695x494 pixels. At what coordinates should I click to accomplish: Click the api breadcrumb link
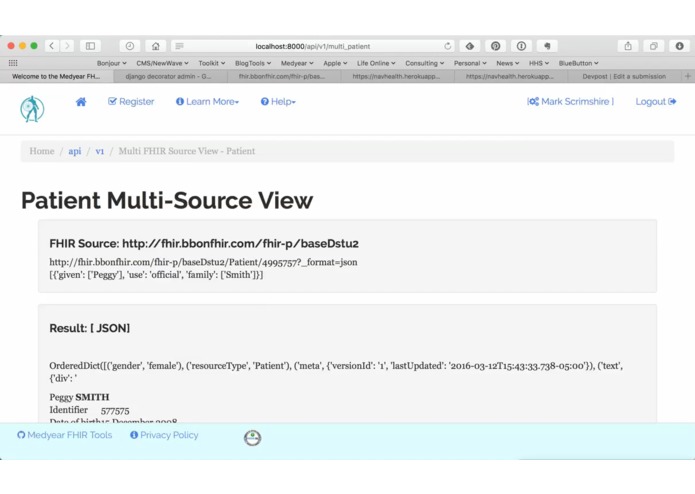74,151
